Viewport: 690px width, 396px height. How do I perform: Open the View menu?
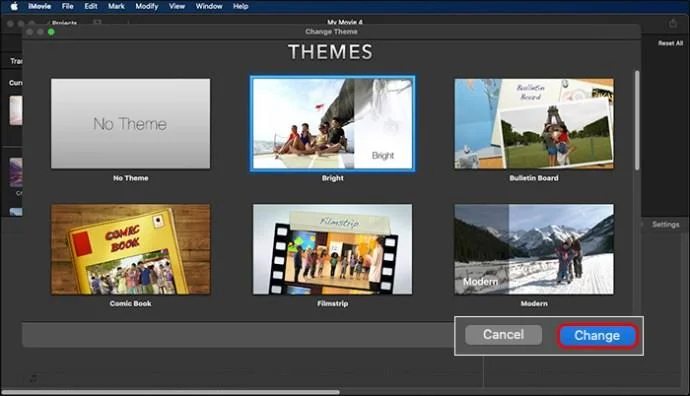coord(177,6)
